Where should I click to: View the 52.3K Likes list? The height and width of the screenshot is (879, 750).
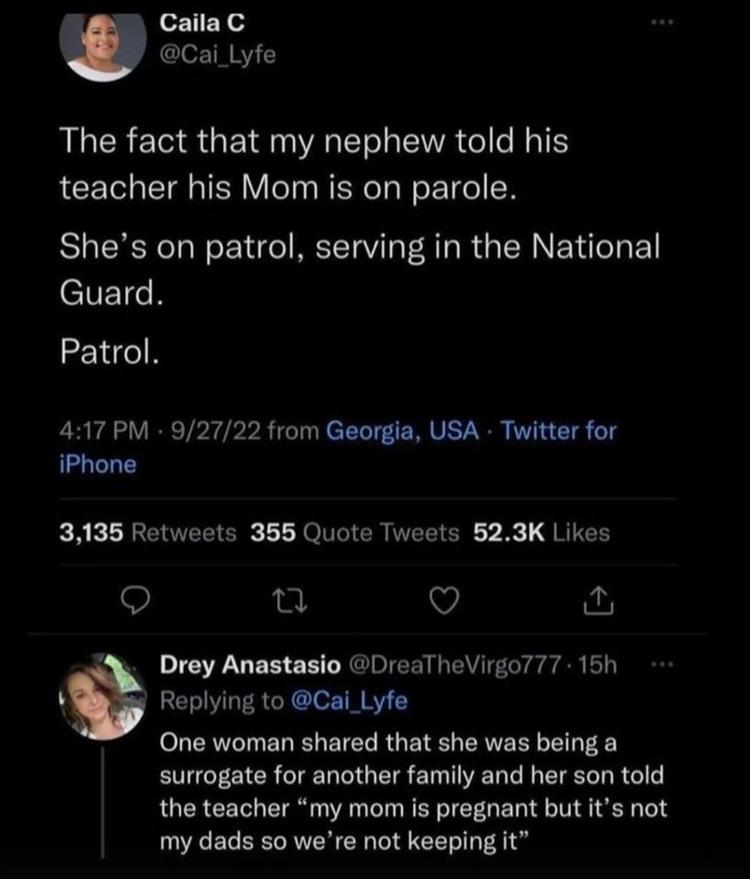point(540,532)
